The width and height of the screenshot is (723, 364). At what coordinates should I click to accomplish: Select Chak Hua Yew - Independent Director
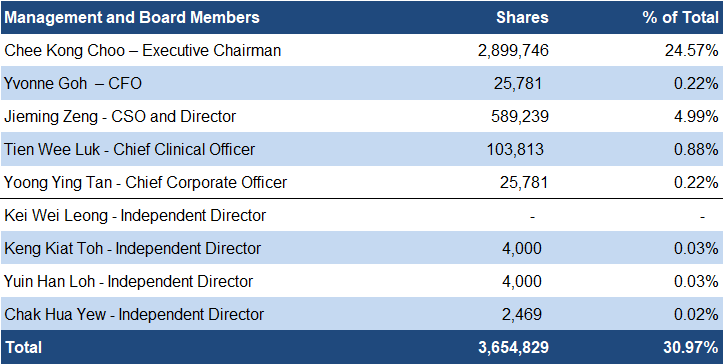[134, 315]
